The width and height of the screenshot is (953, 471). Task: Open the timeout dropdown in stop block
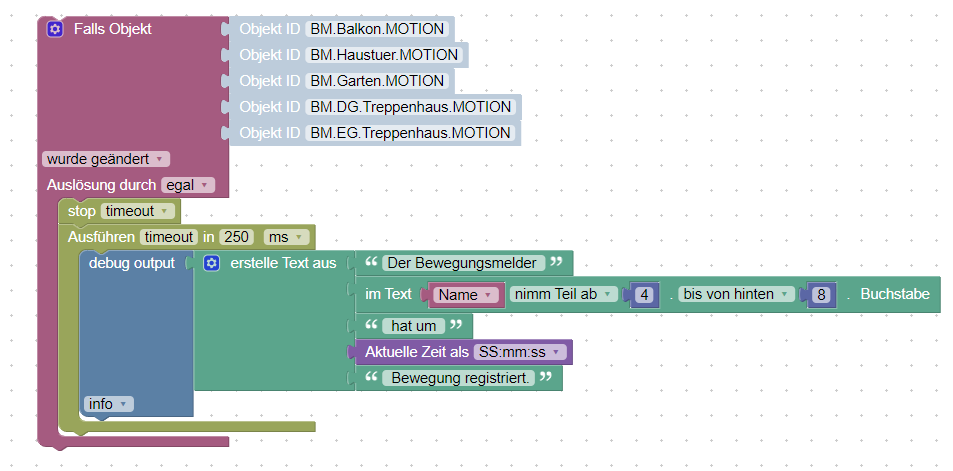point(138,211)
